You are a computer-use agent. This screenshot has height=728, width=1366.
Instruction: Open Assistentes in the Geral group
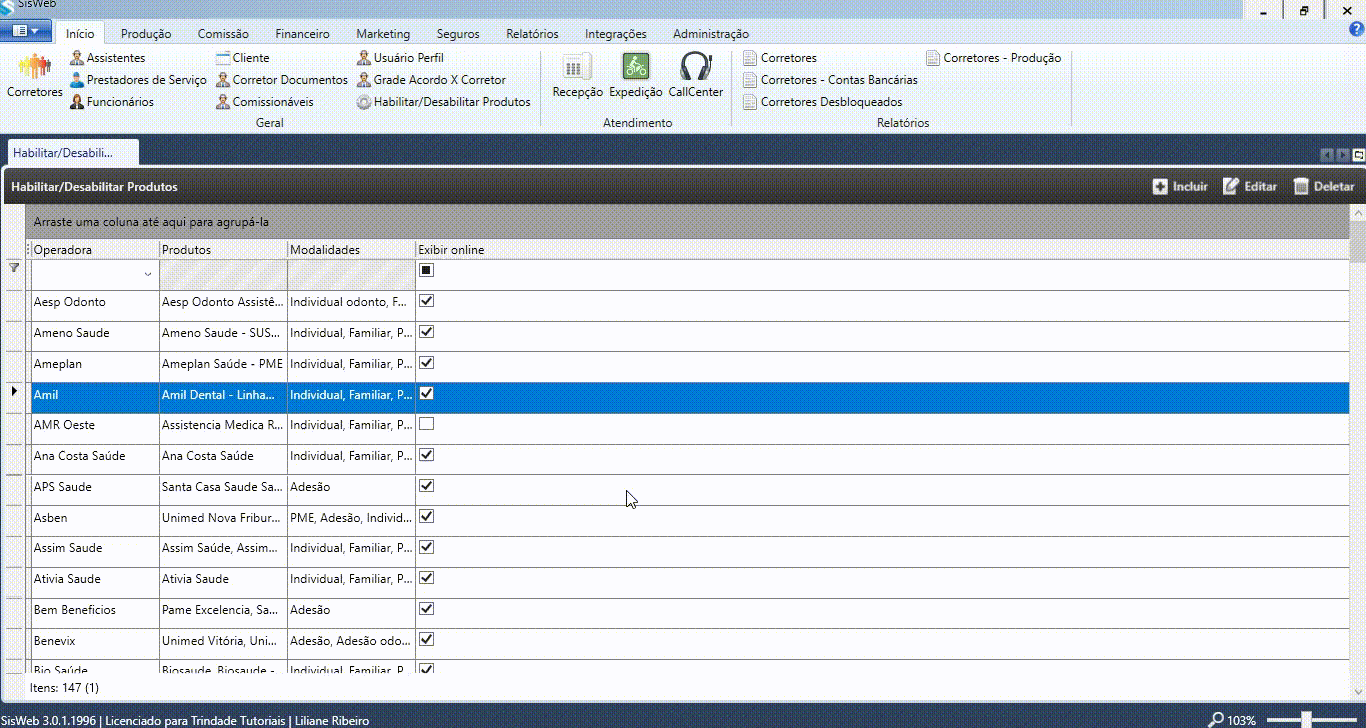pyautogui.click(x=107, y=58)
